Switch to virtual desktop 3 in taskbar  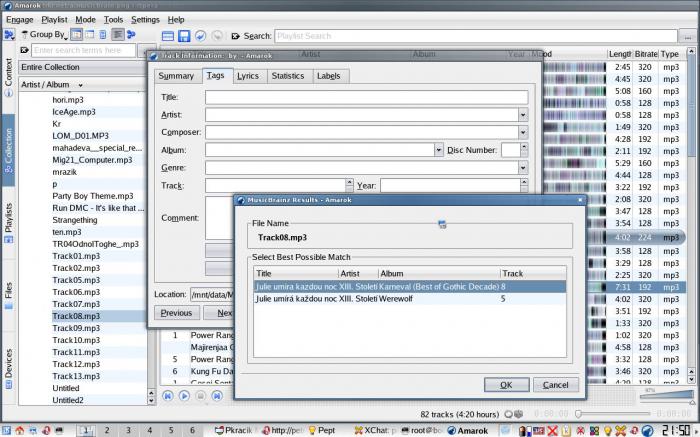[x=128, y=430]
